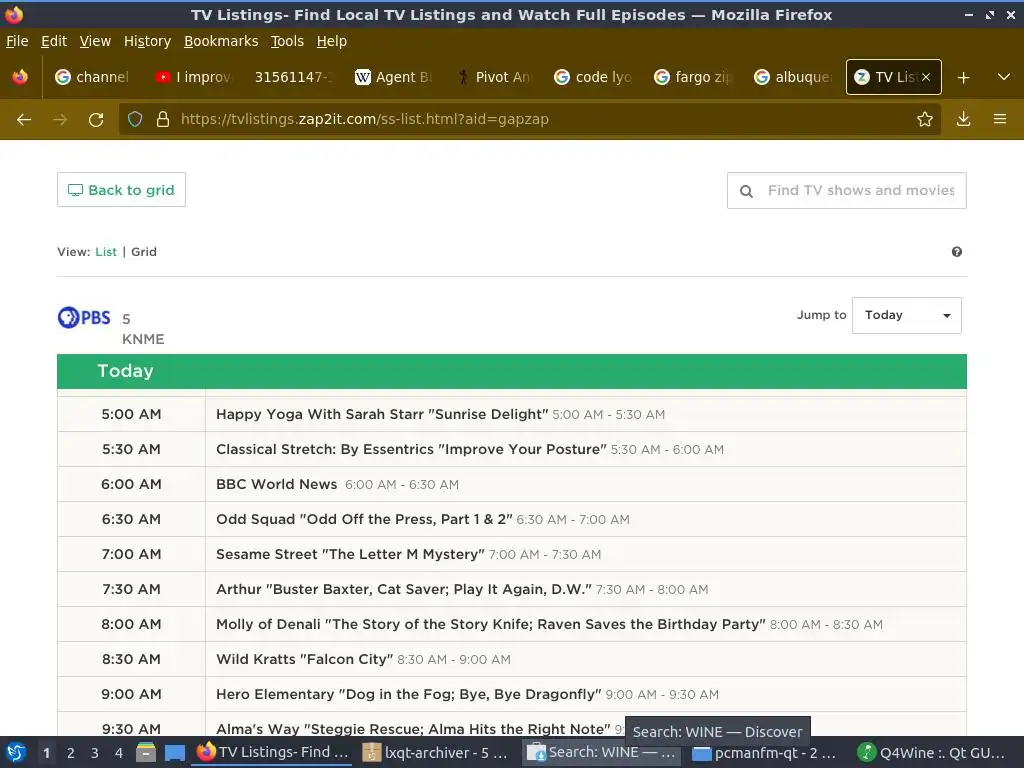1024x768 pixels.
Task: Reload the page using the refresh icon
Action: [96, 120]
